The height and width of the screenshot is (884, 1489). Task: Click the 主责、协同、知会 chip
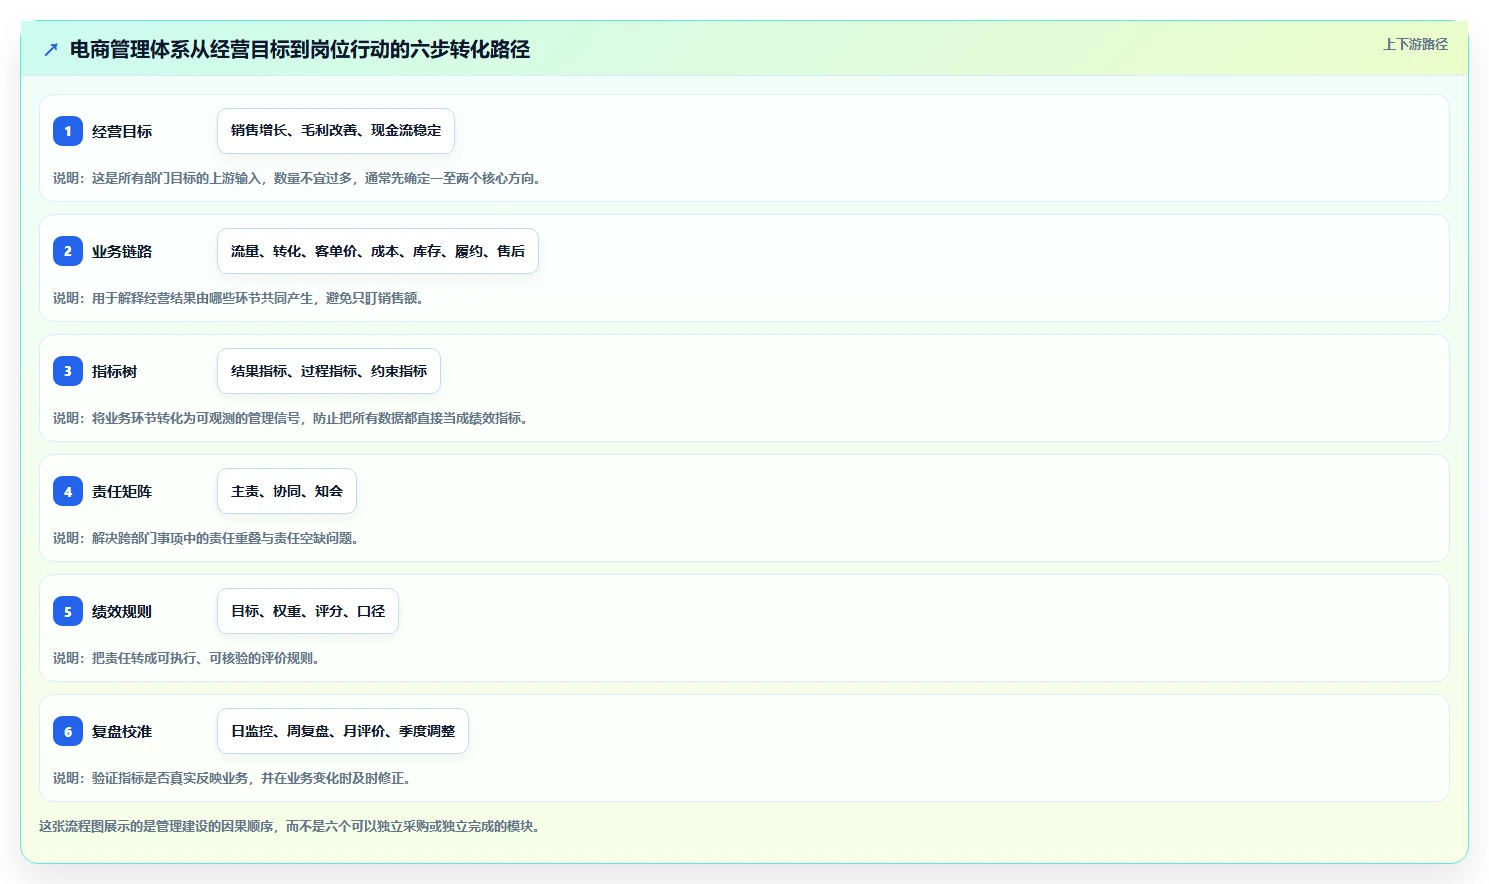(287, 491)
